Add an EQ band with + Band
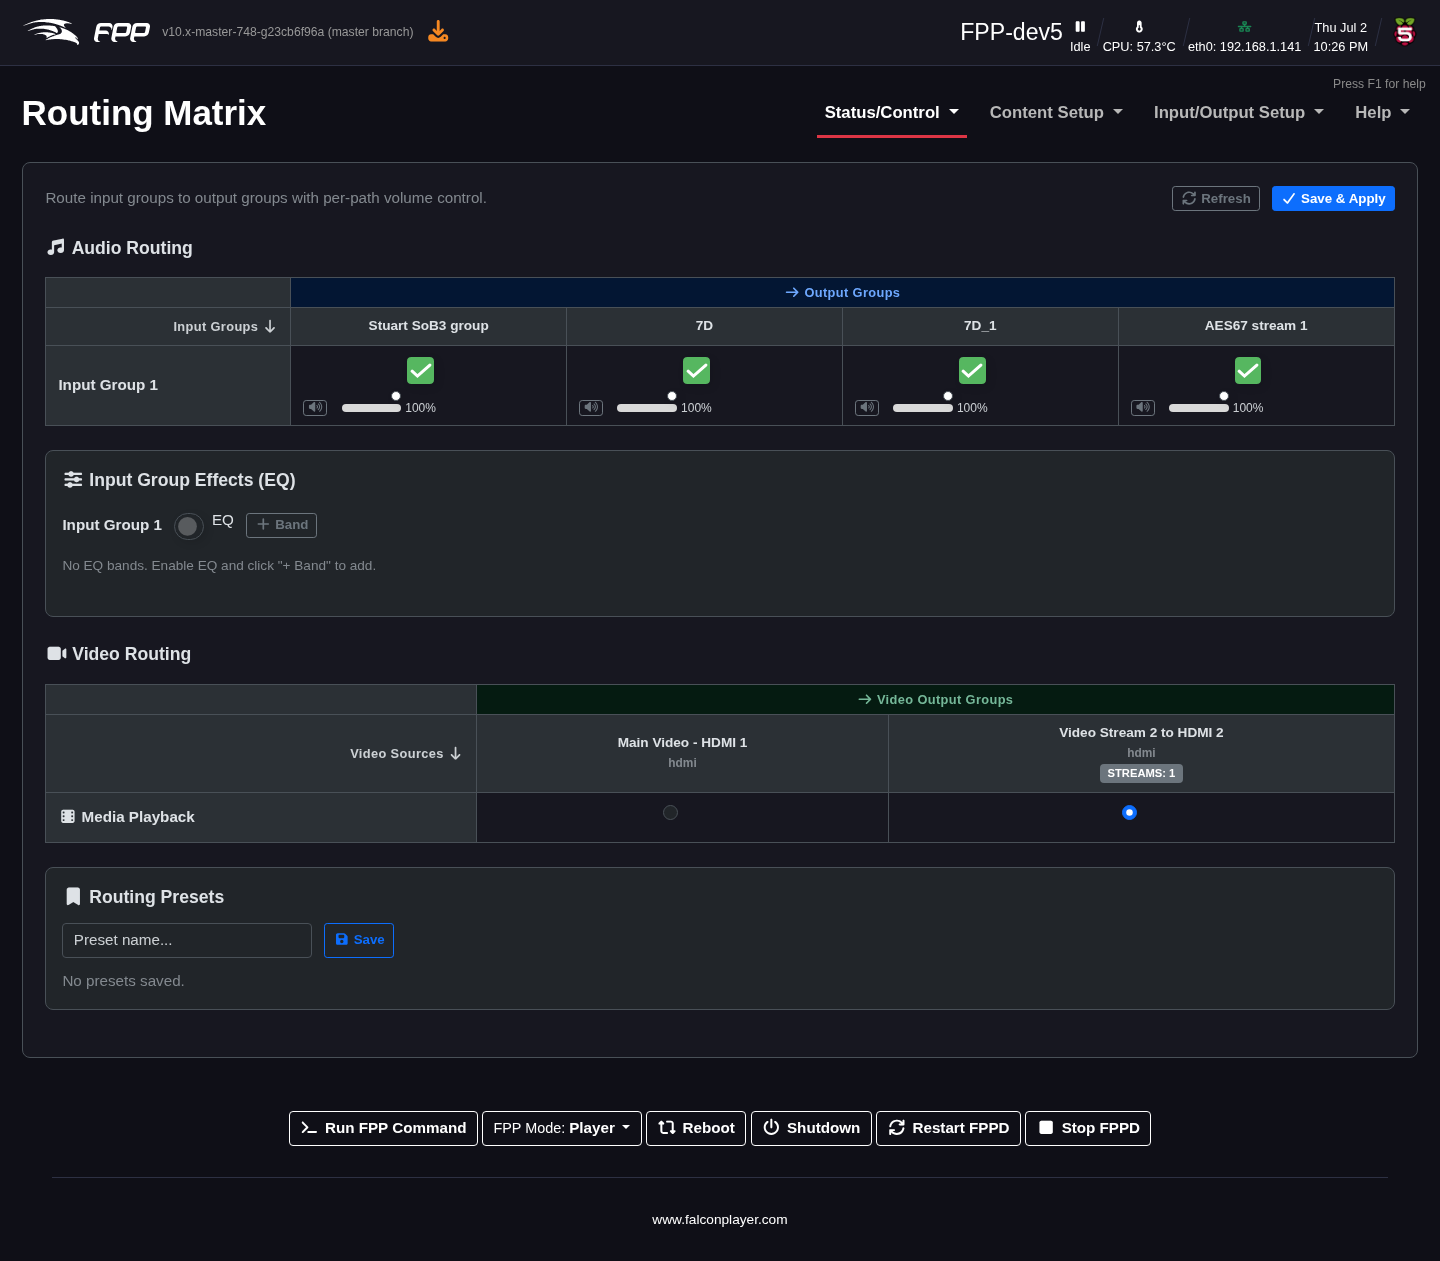 282,525
